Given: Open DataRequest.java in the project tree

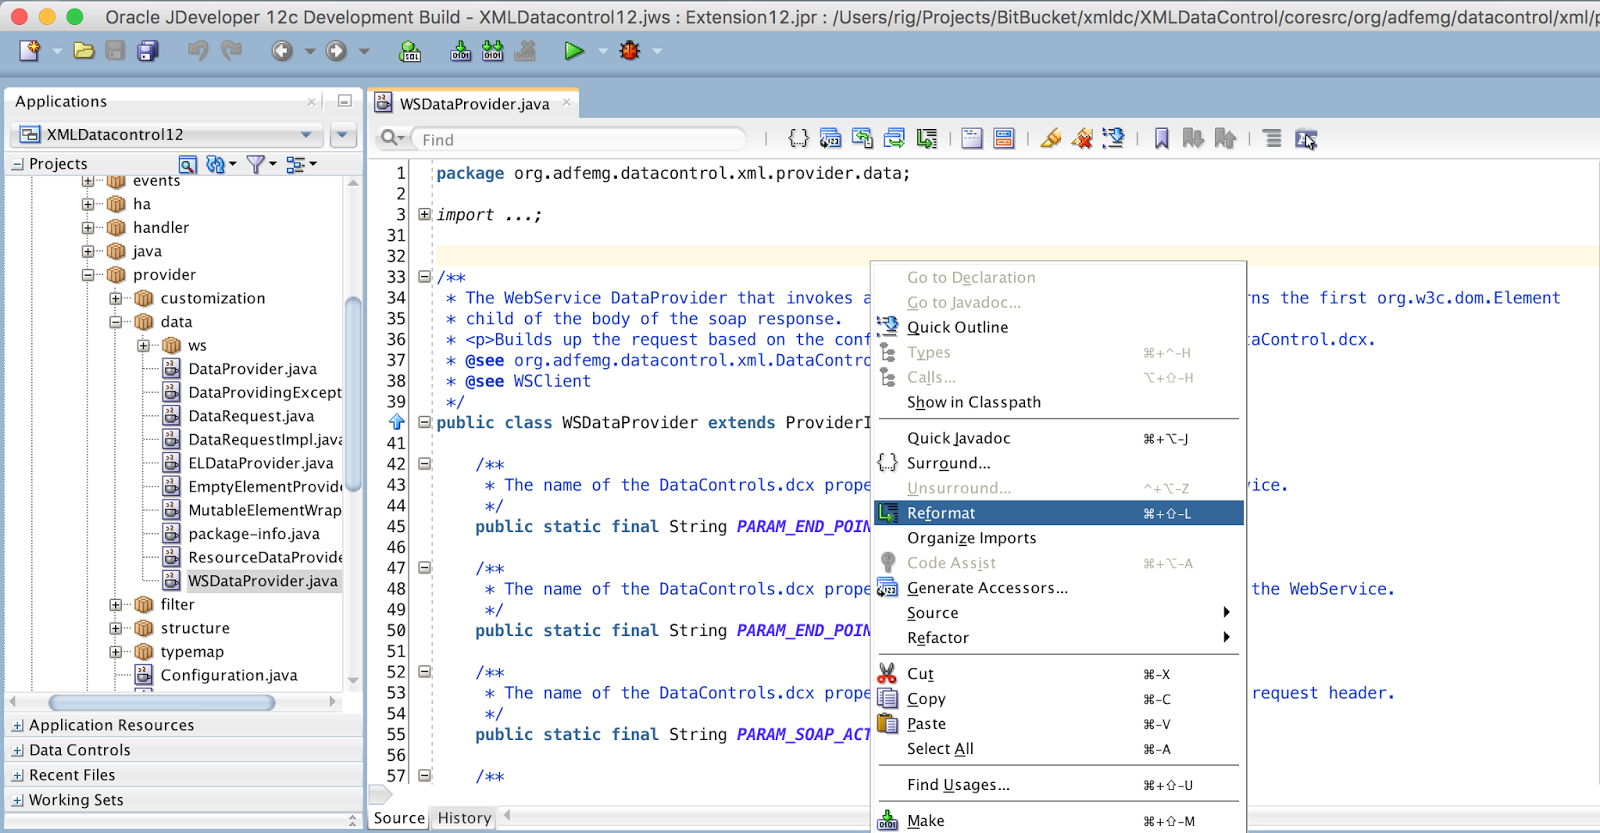Looking at the screenshot, I should tap(251, 416).
